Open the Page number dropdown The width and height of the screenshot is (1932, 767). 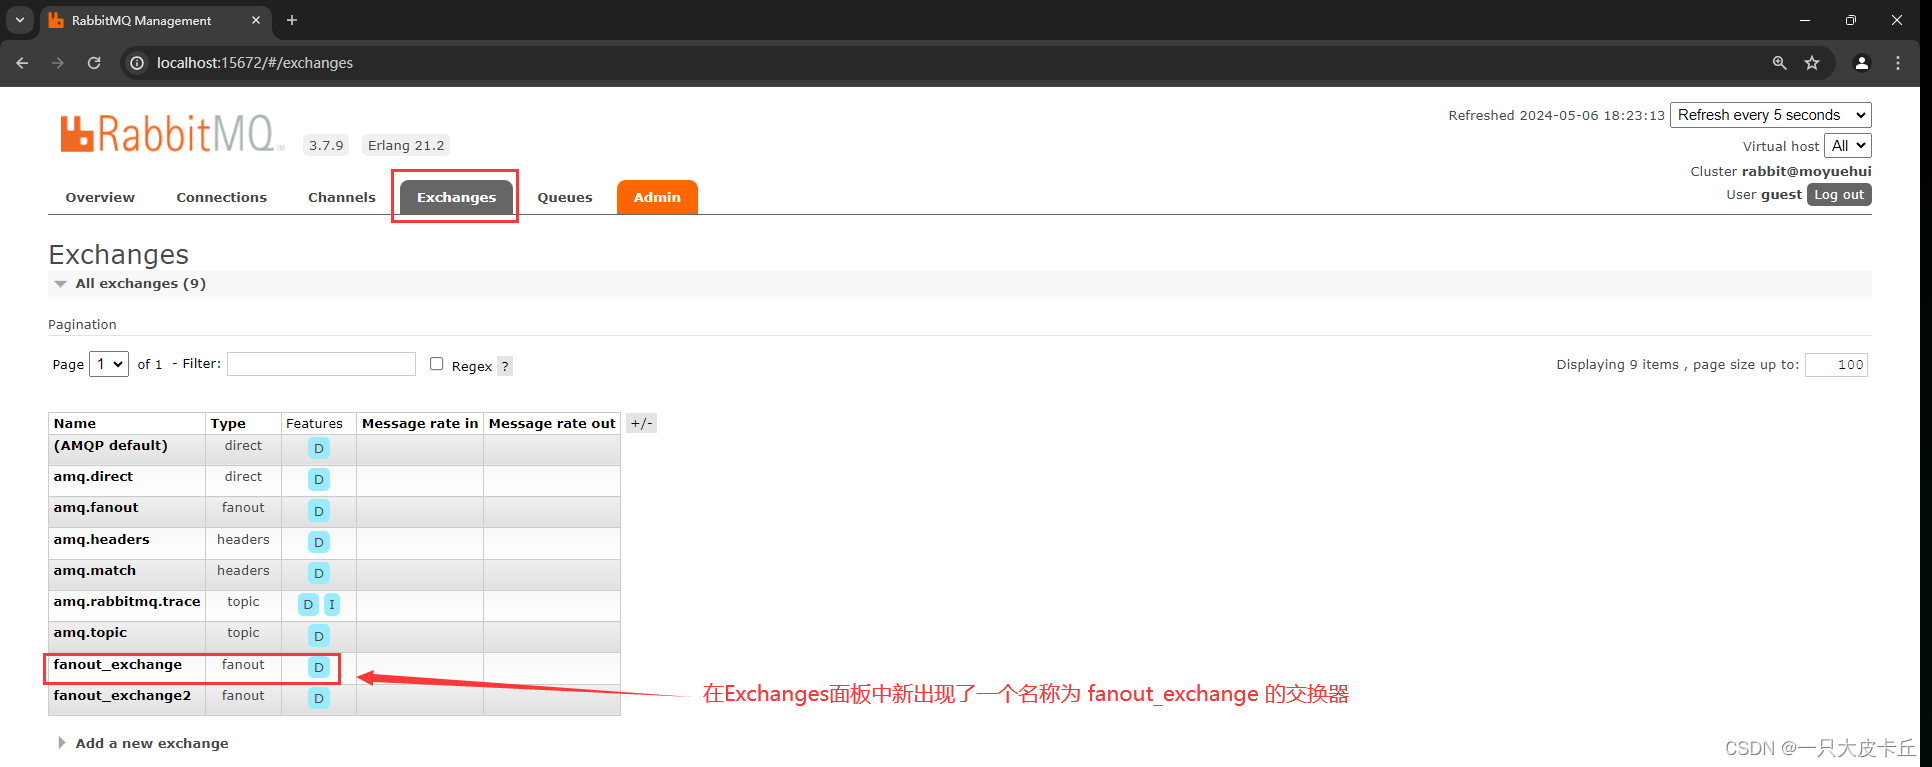pos(109,364)
